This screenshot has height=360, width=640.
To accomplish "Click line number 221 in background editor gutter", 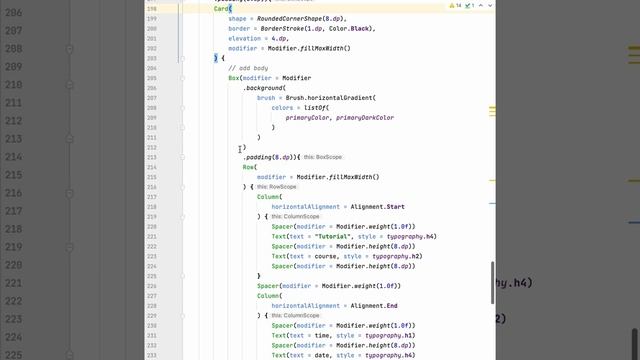I will (13, 283).
